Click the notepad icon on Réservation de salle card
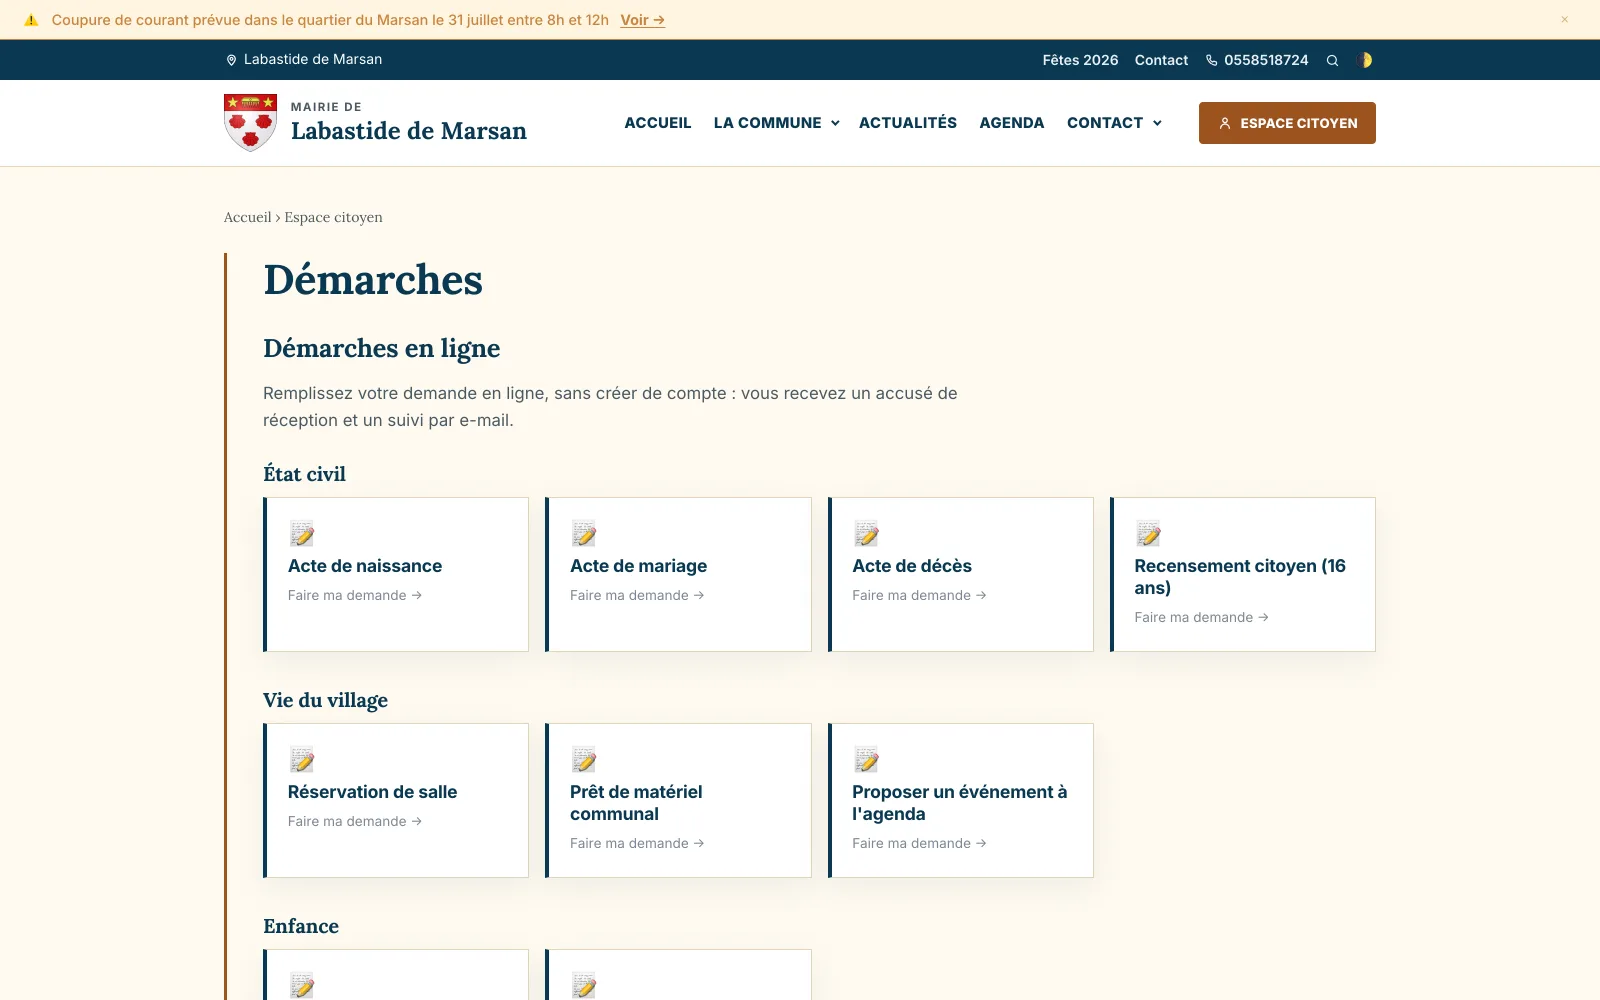 [x=301, y=760]
